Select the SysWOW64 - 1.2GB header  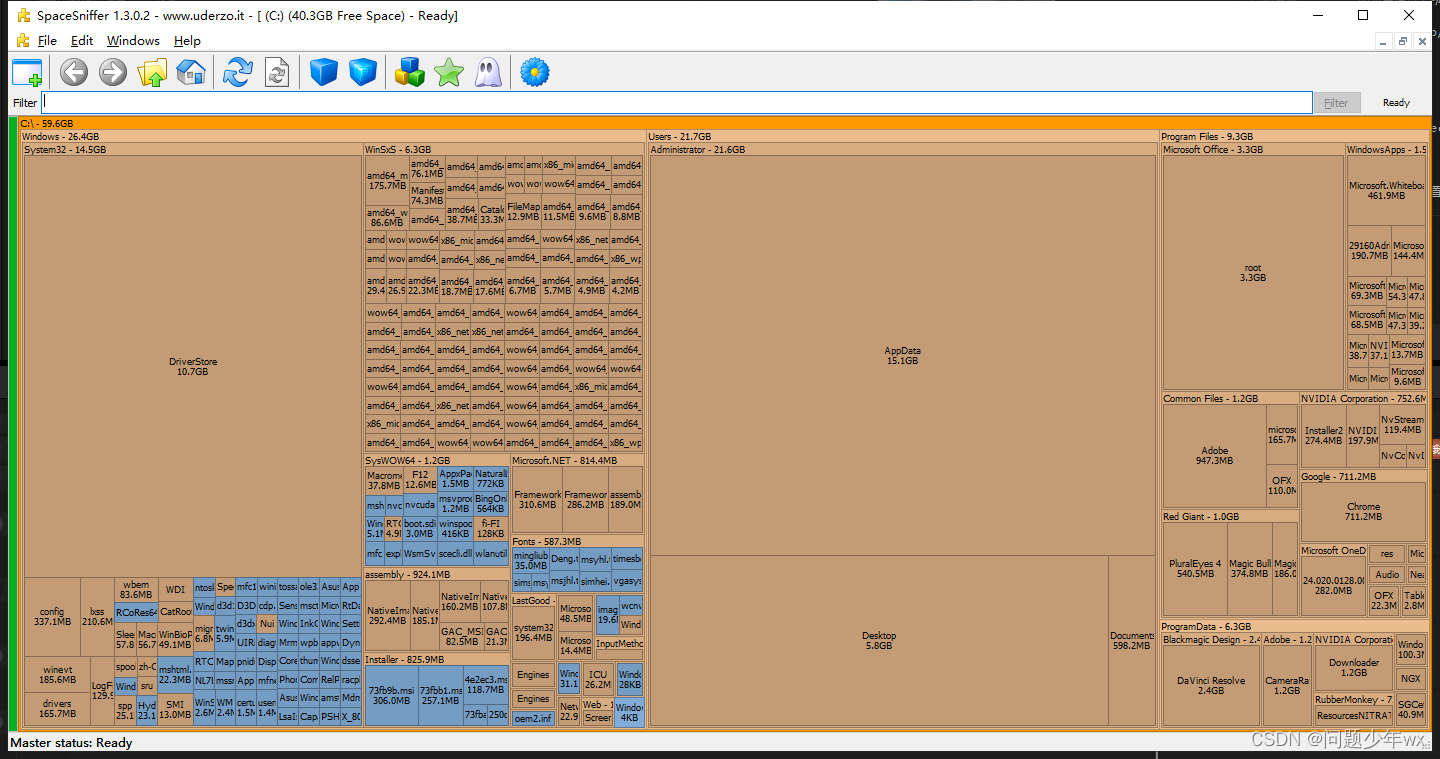tap(436, 461)
